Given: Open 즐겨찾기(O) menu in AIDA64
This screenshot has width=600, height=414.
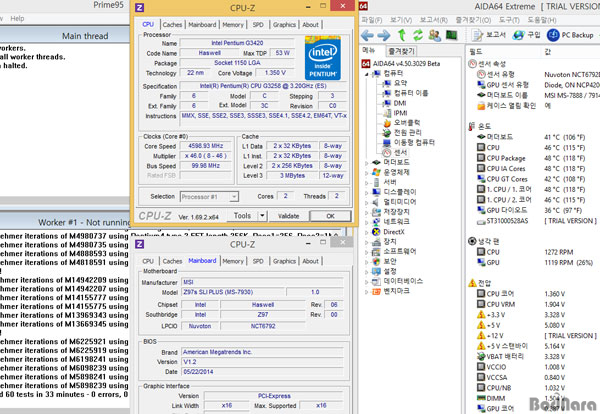Looking at the screenshot, I should click(x=473, y=20).
